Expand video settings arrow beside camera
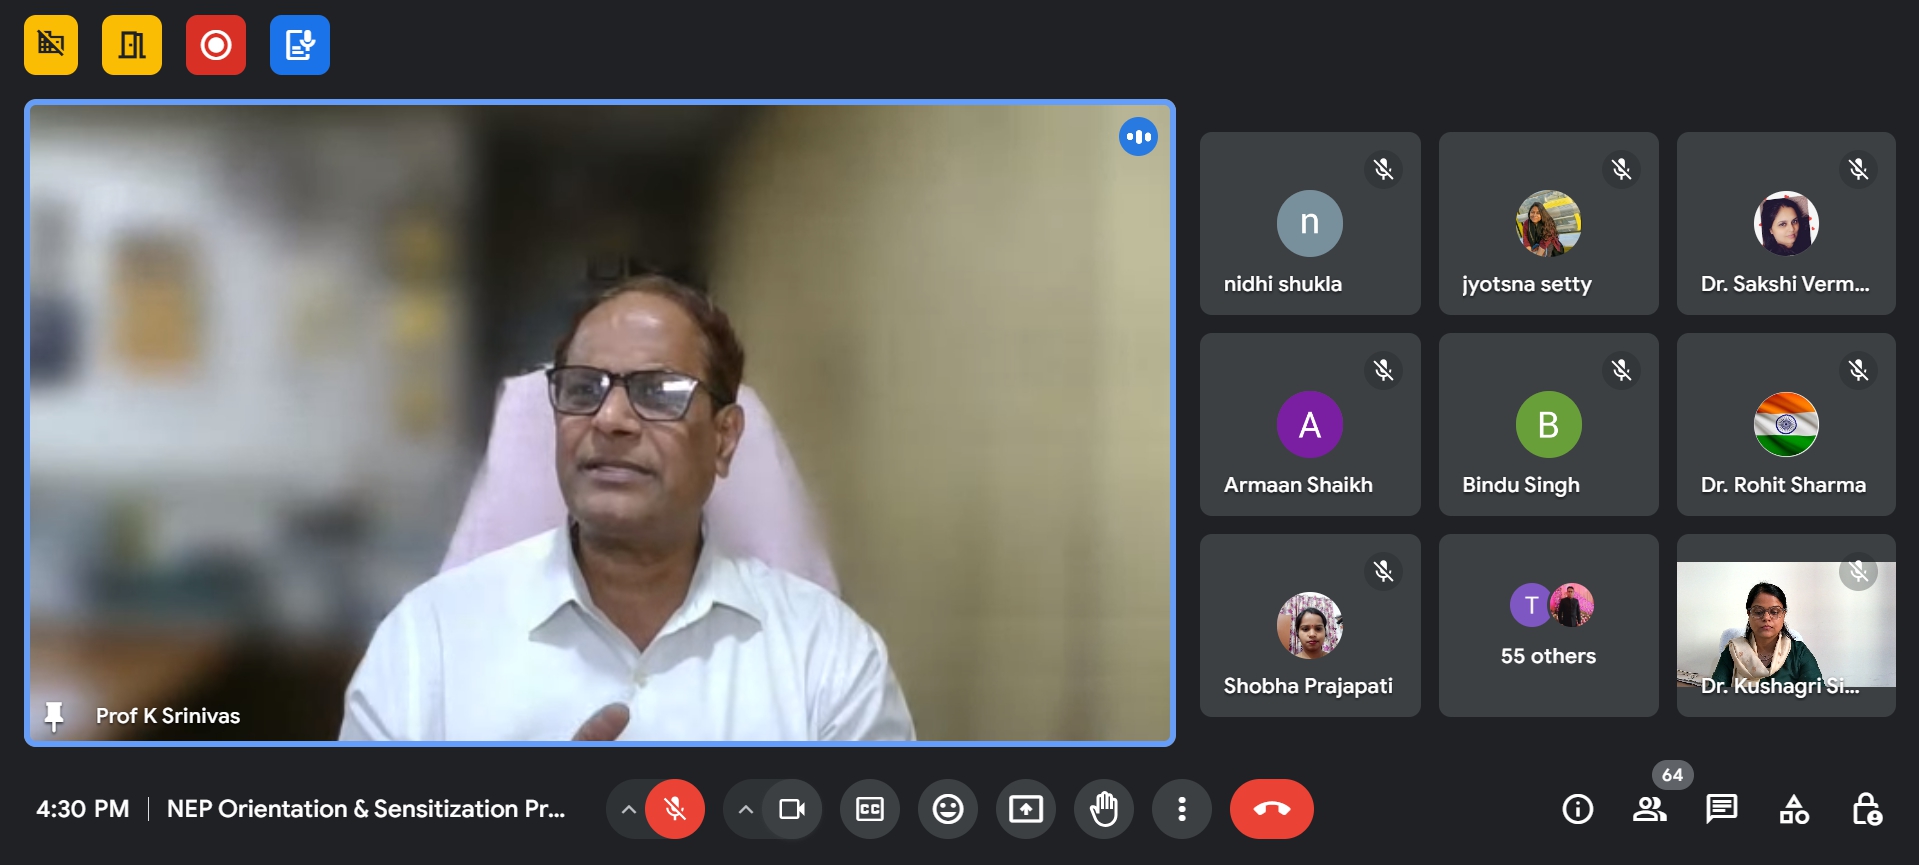The height and width of the screenshot is (865, 1919). (745, 809)
